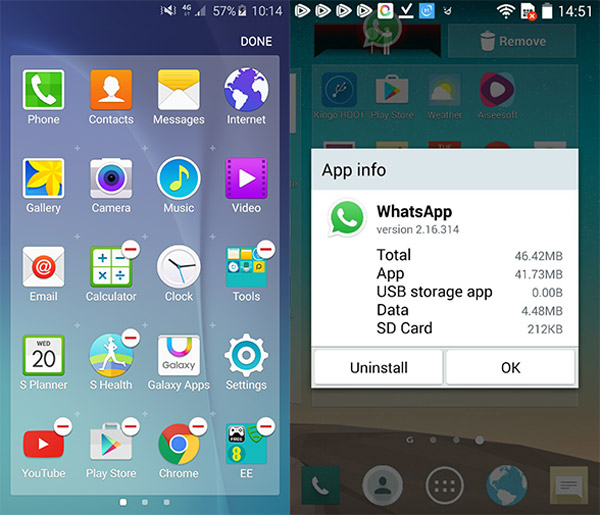Screen dimensions: 600x515
Task: Tap the SD Card 212KB value
Action: [x=545, y=329]
